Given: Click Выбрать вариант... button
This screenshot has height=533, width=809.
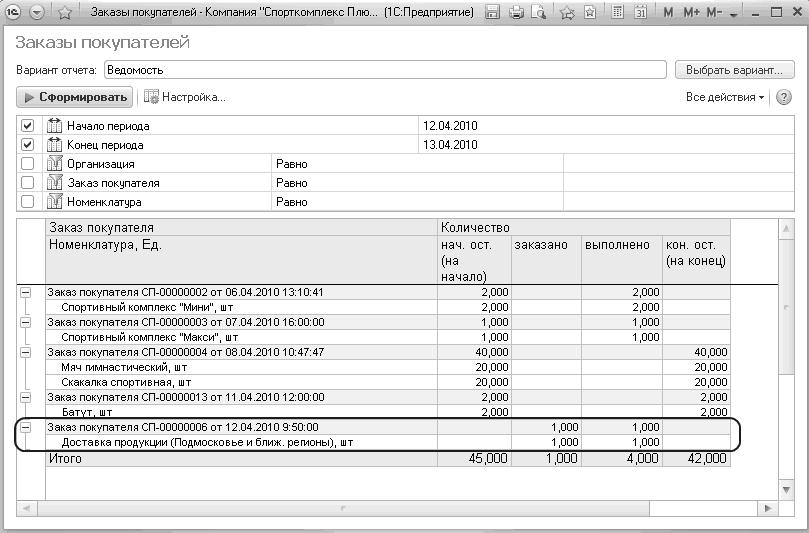Looking at the screenshot, I should tap(734, 70).
